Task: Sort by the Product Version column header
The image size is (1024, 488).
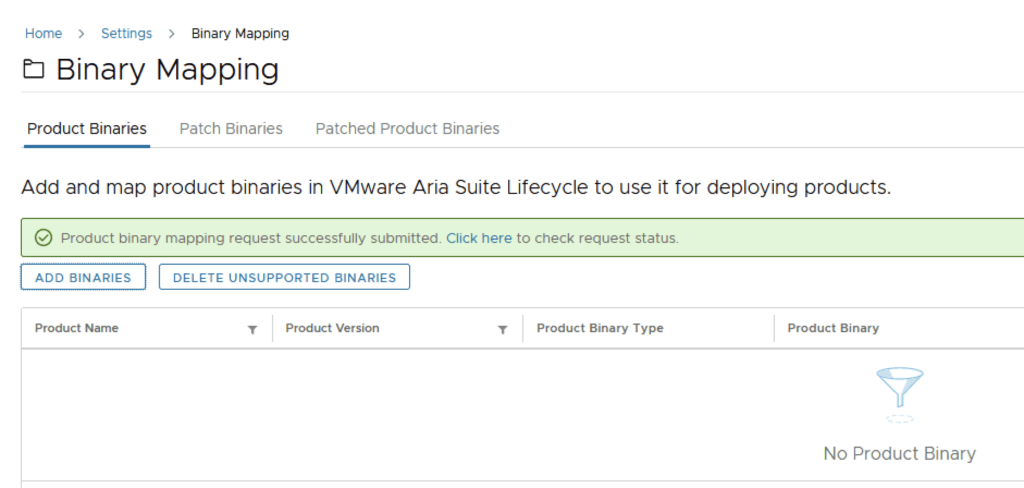Action: 332,328
